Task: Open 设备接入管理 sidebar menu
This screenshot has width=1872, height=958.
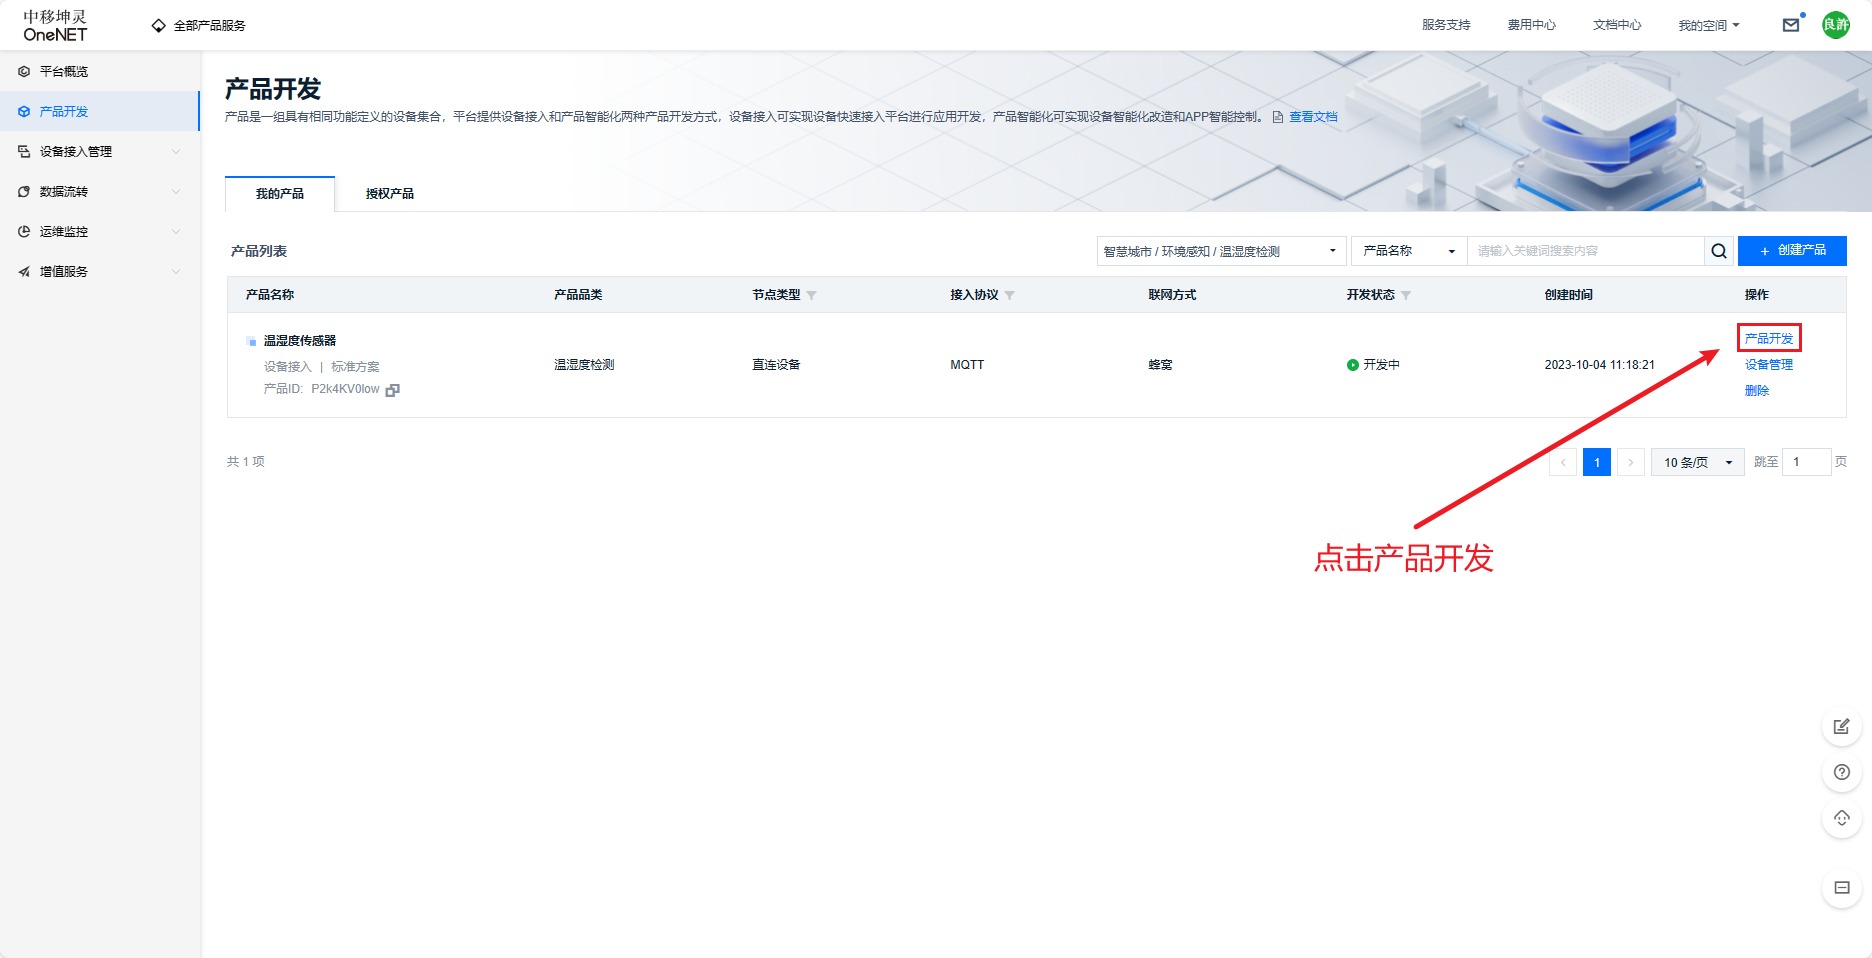Action: tap(100, 152)
